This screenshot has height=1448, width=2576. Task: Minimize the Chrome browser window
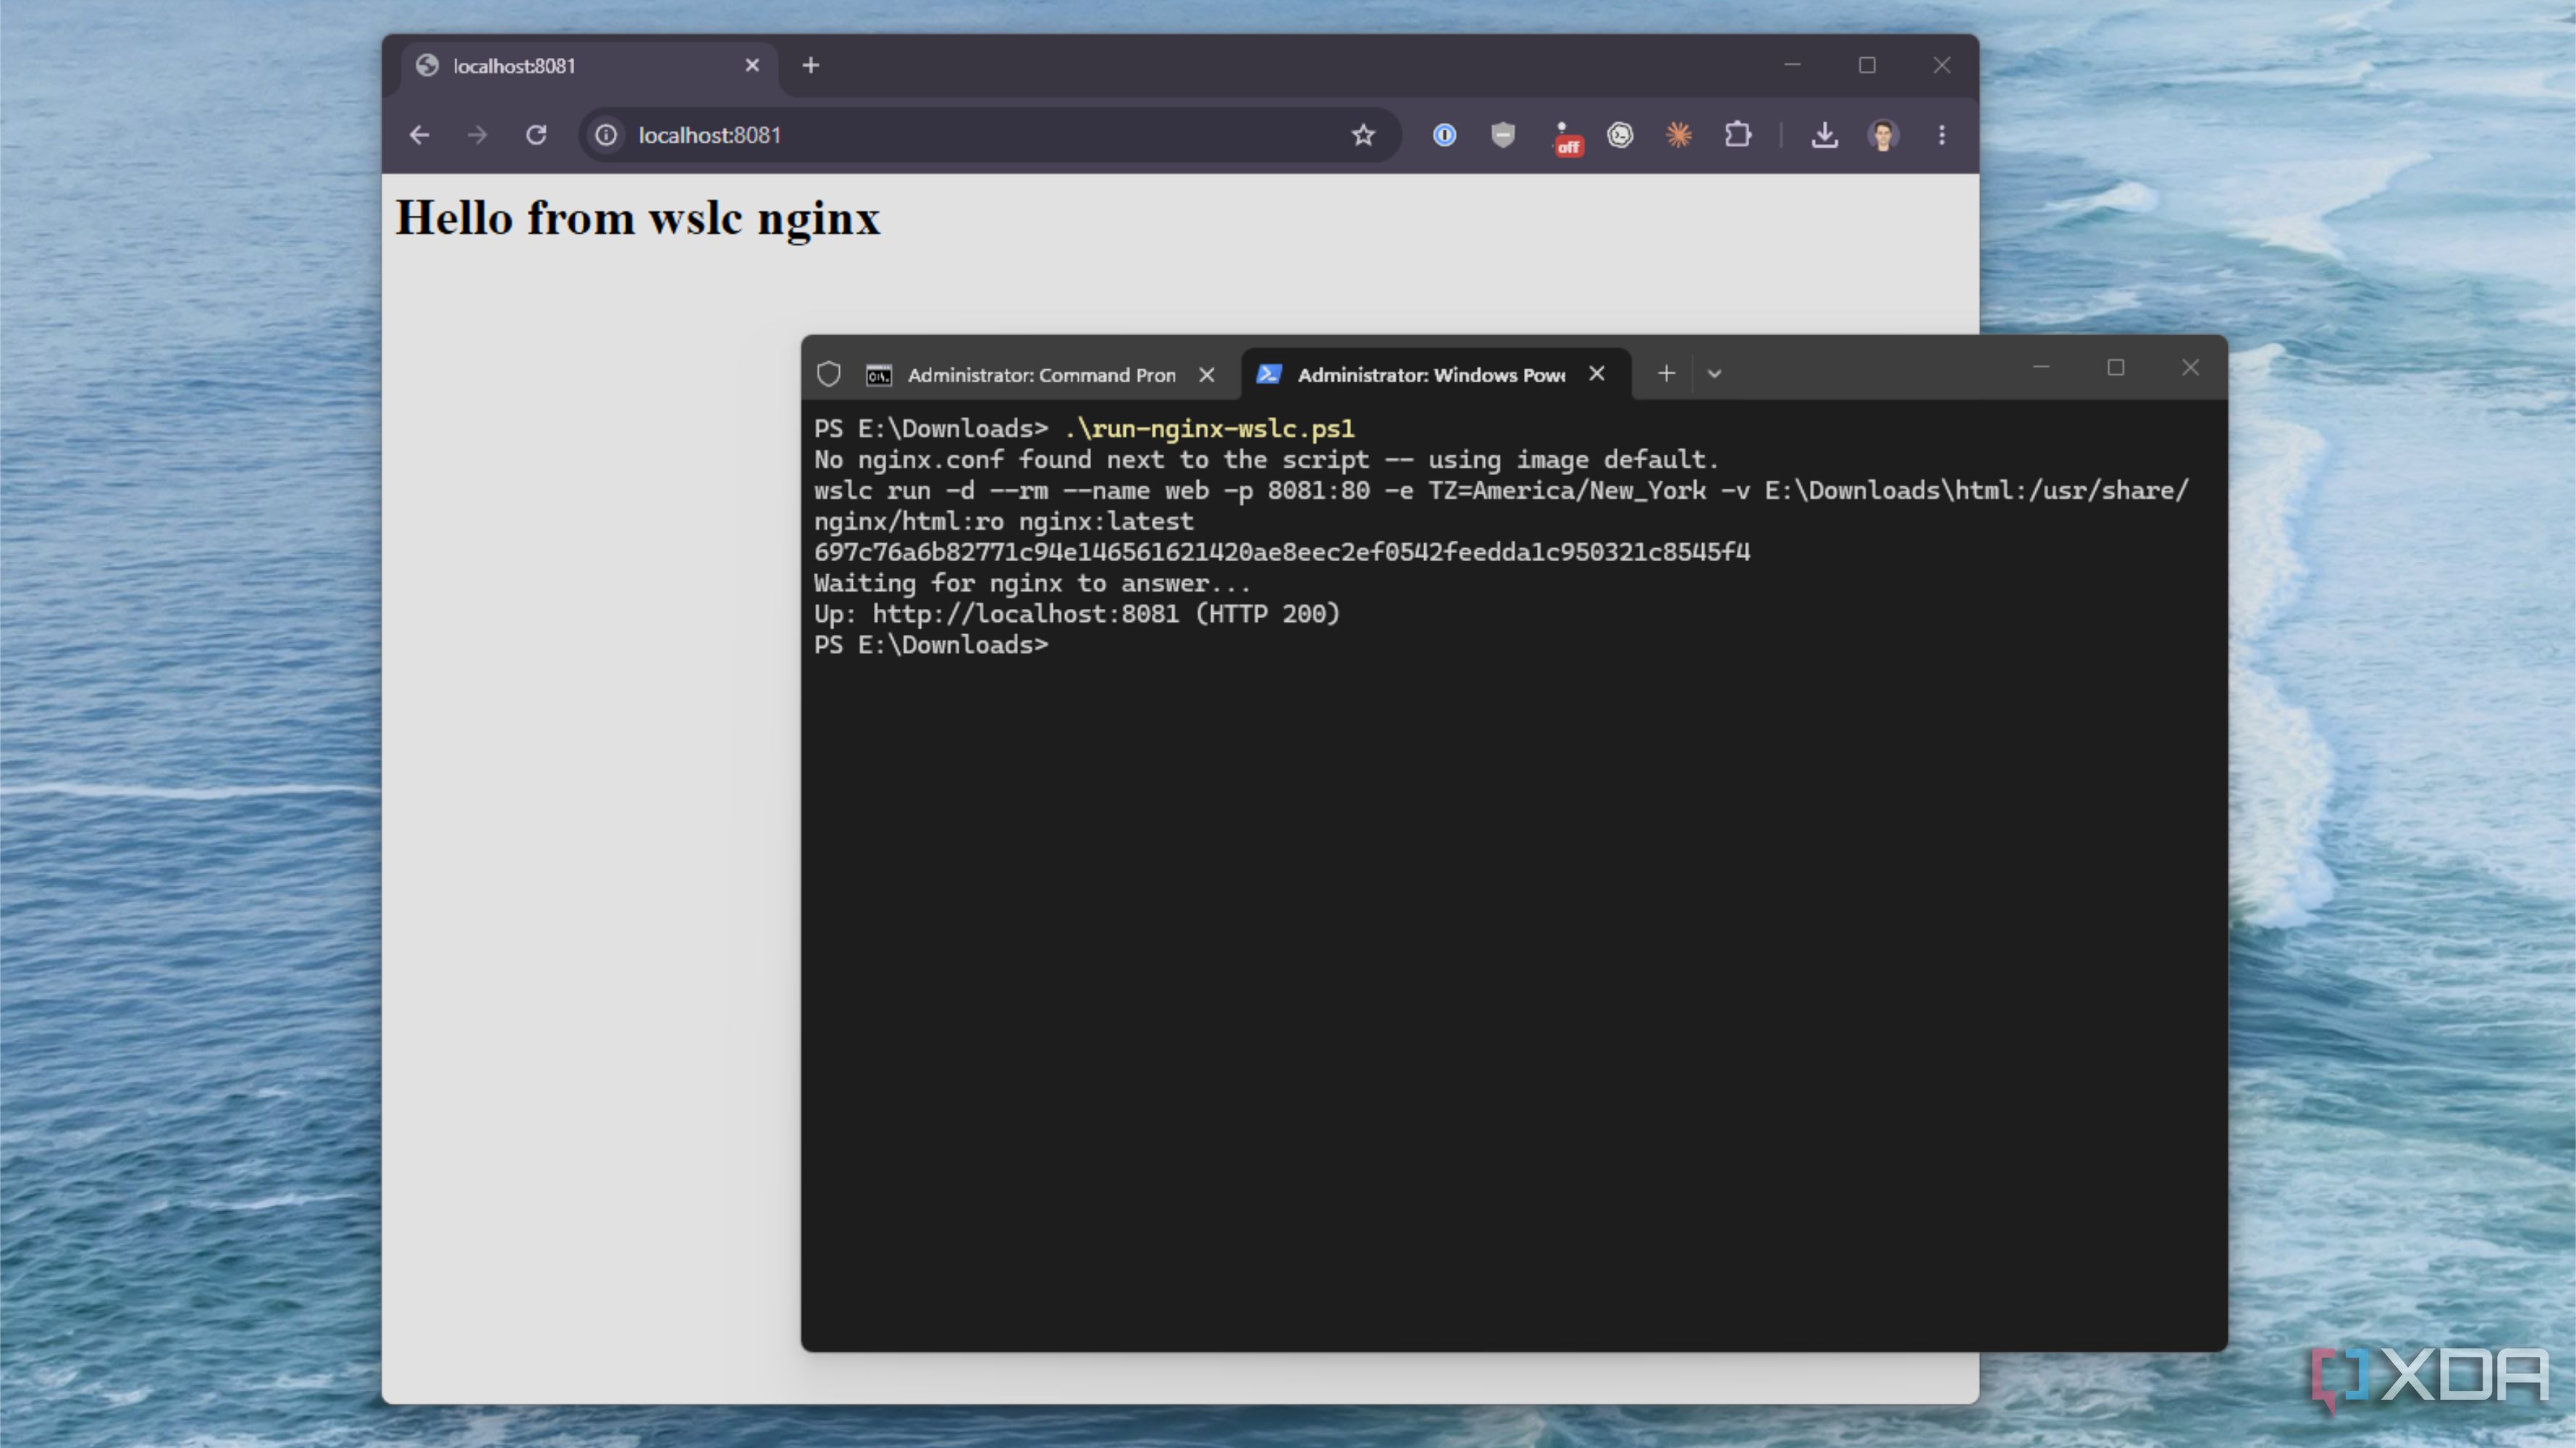[x=1792, y=65]
